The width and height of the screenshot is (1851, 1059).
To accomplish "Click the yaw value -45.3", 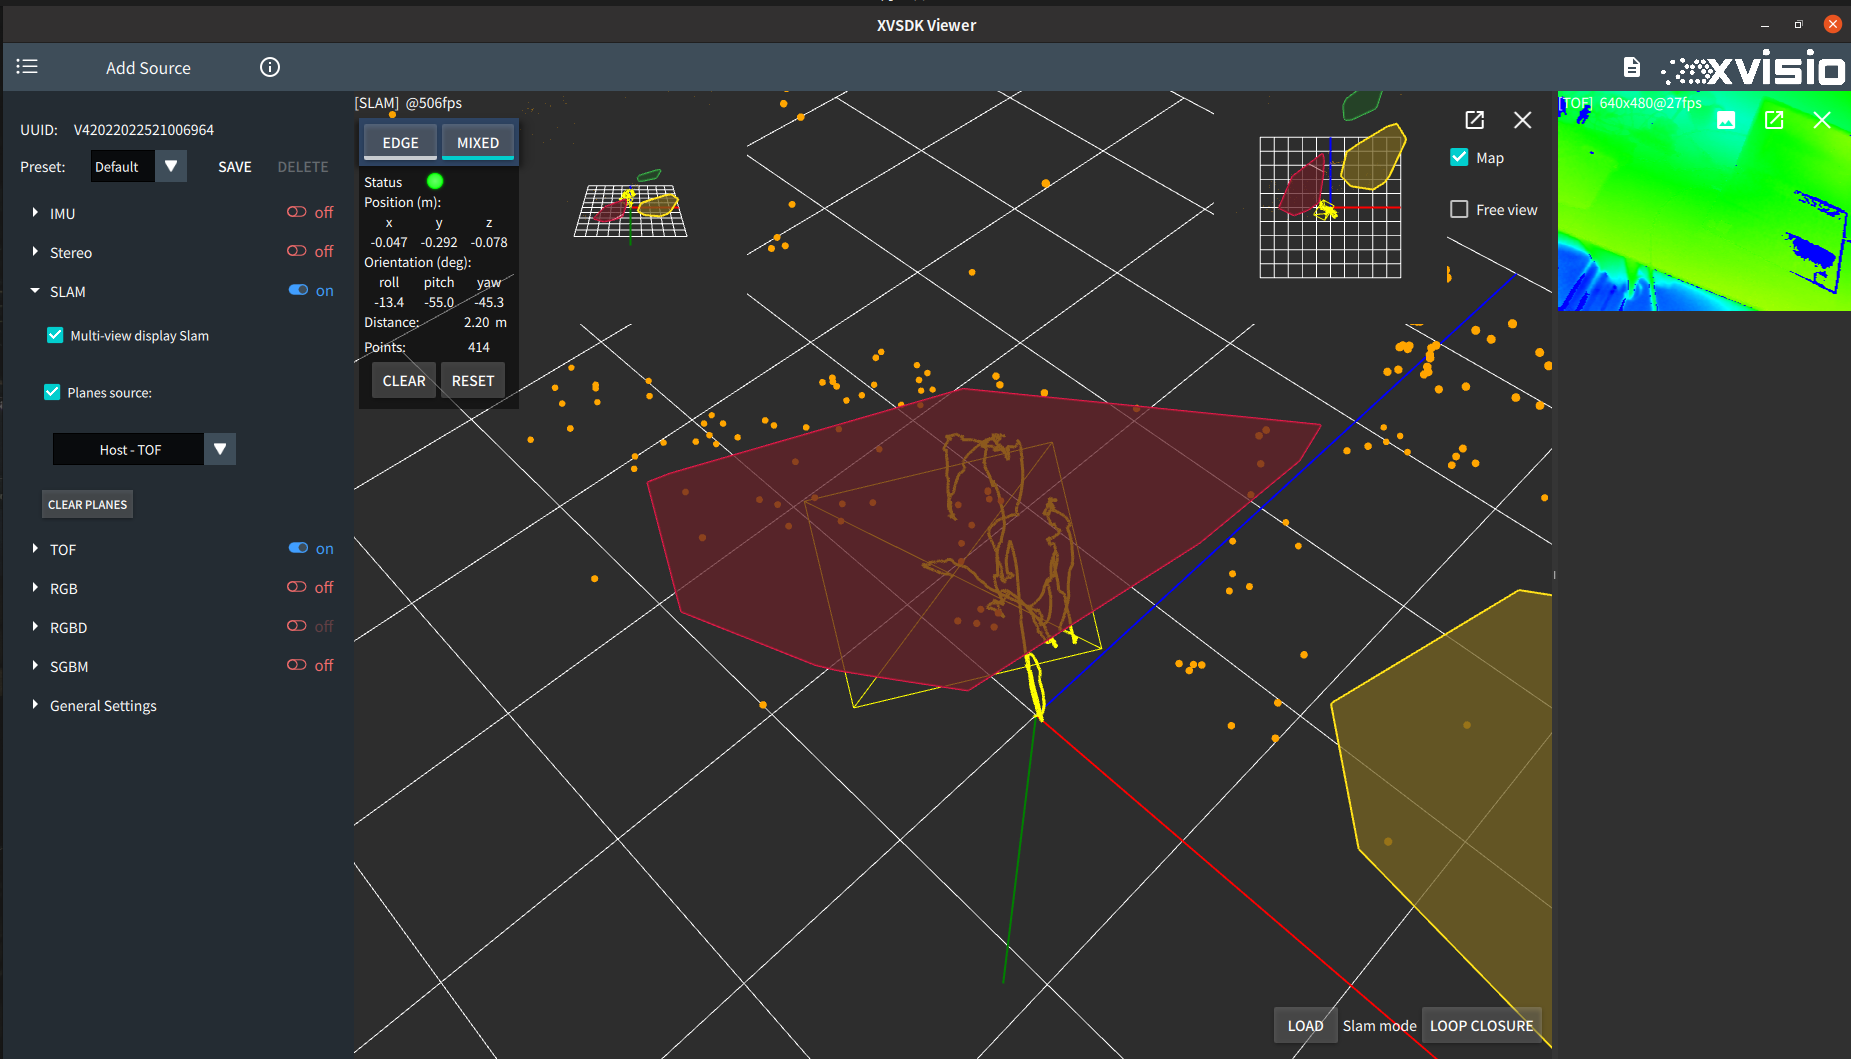I will [x=489, y=302].
